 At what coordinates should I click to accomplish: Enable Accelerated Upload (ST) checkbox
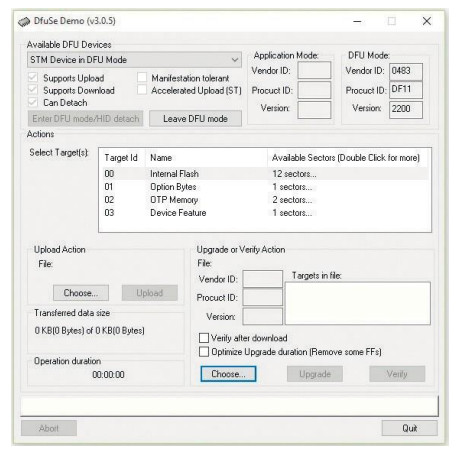142,90
